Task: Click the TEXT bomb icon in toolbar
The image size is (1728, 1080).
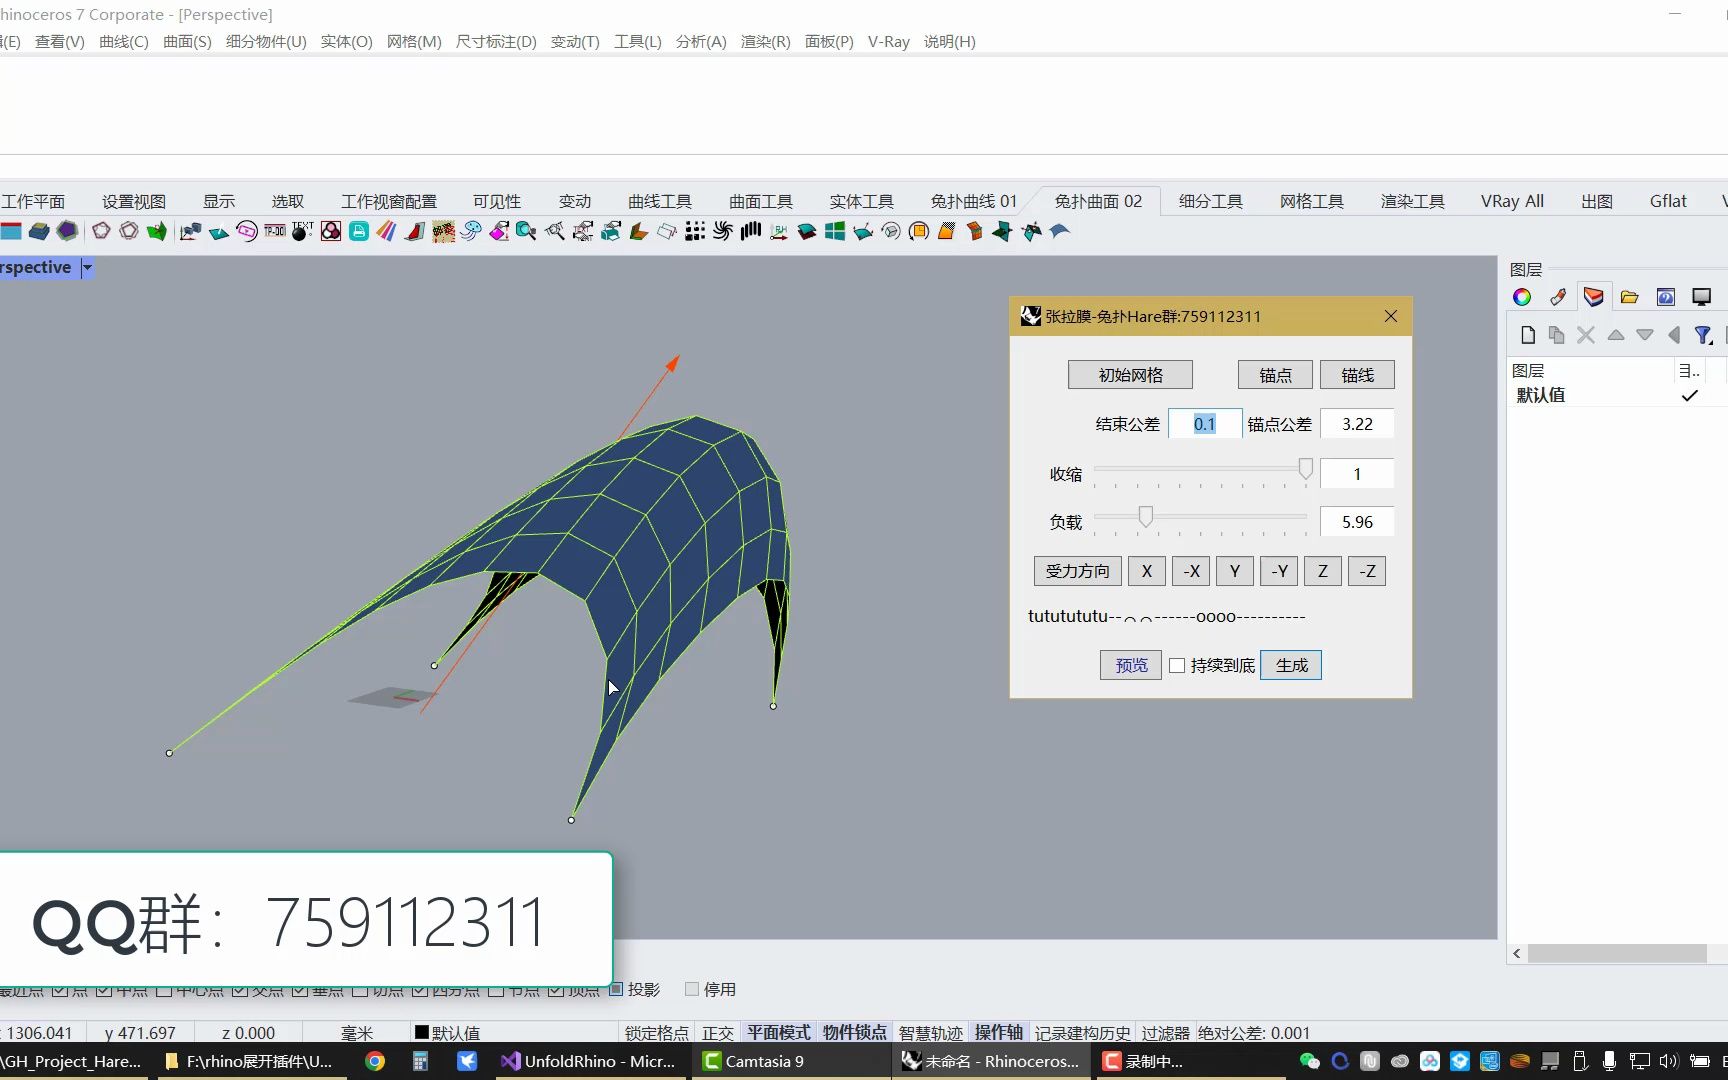Action: point(302,231)
